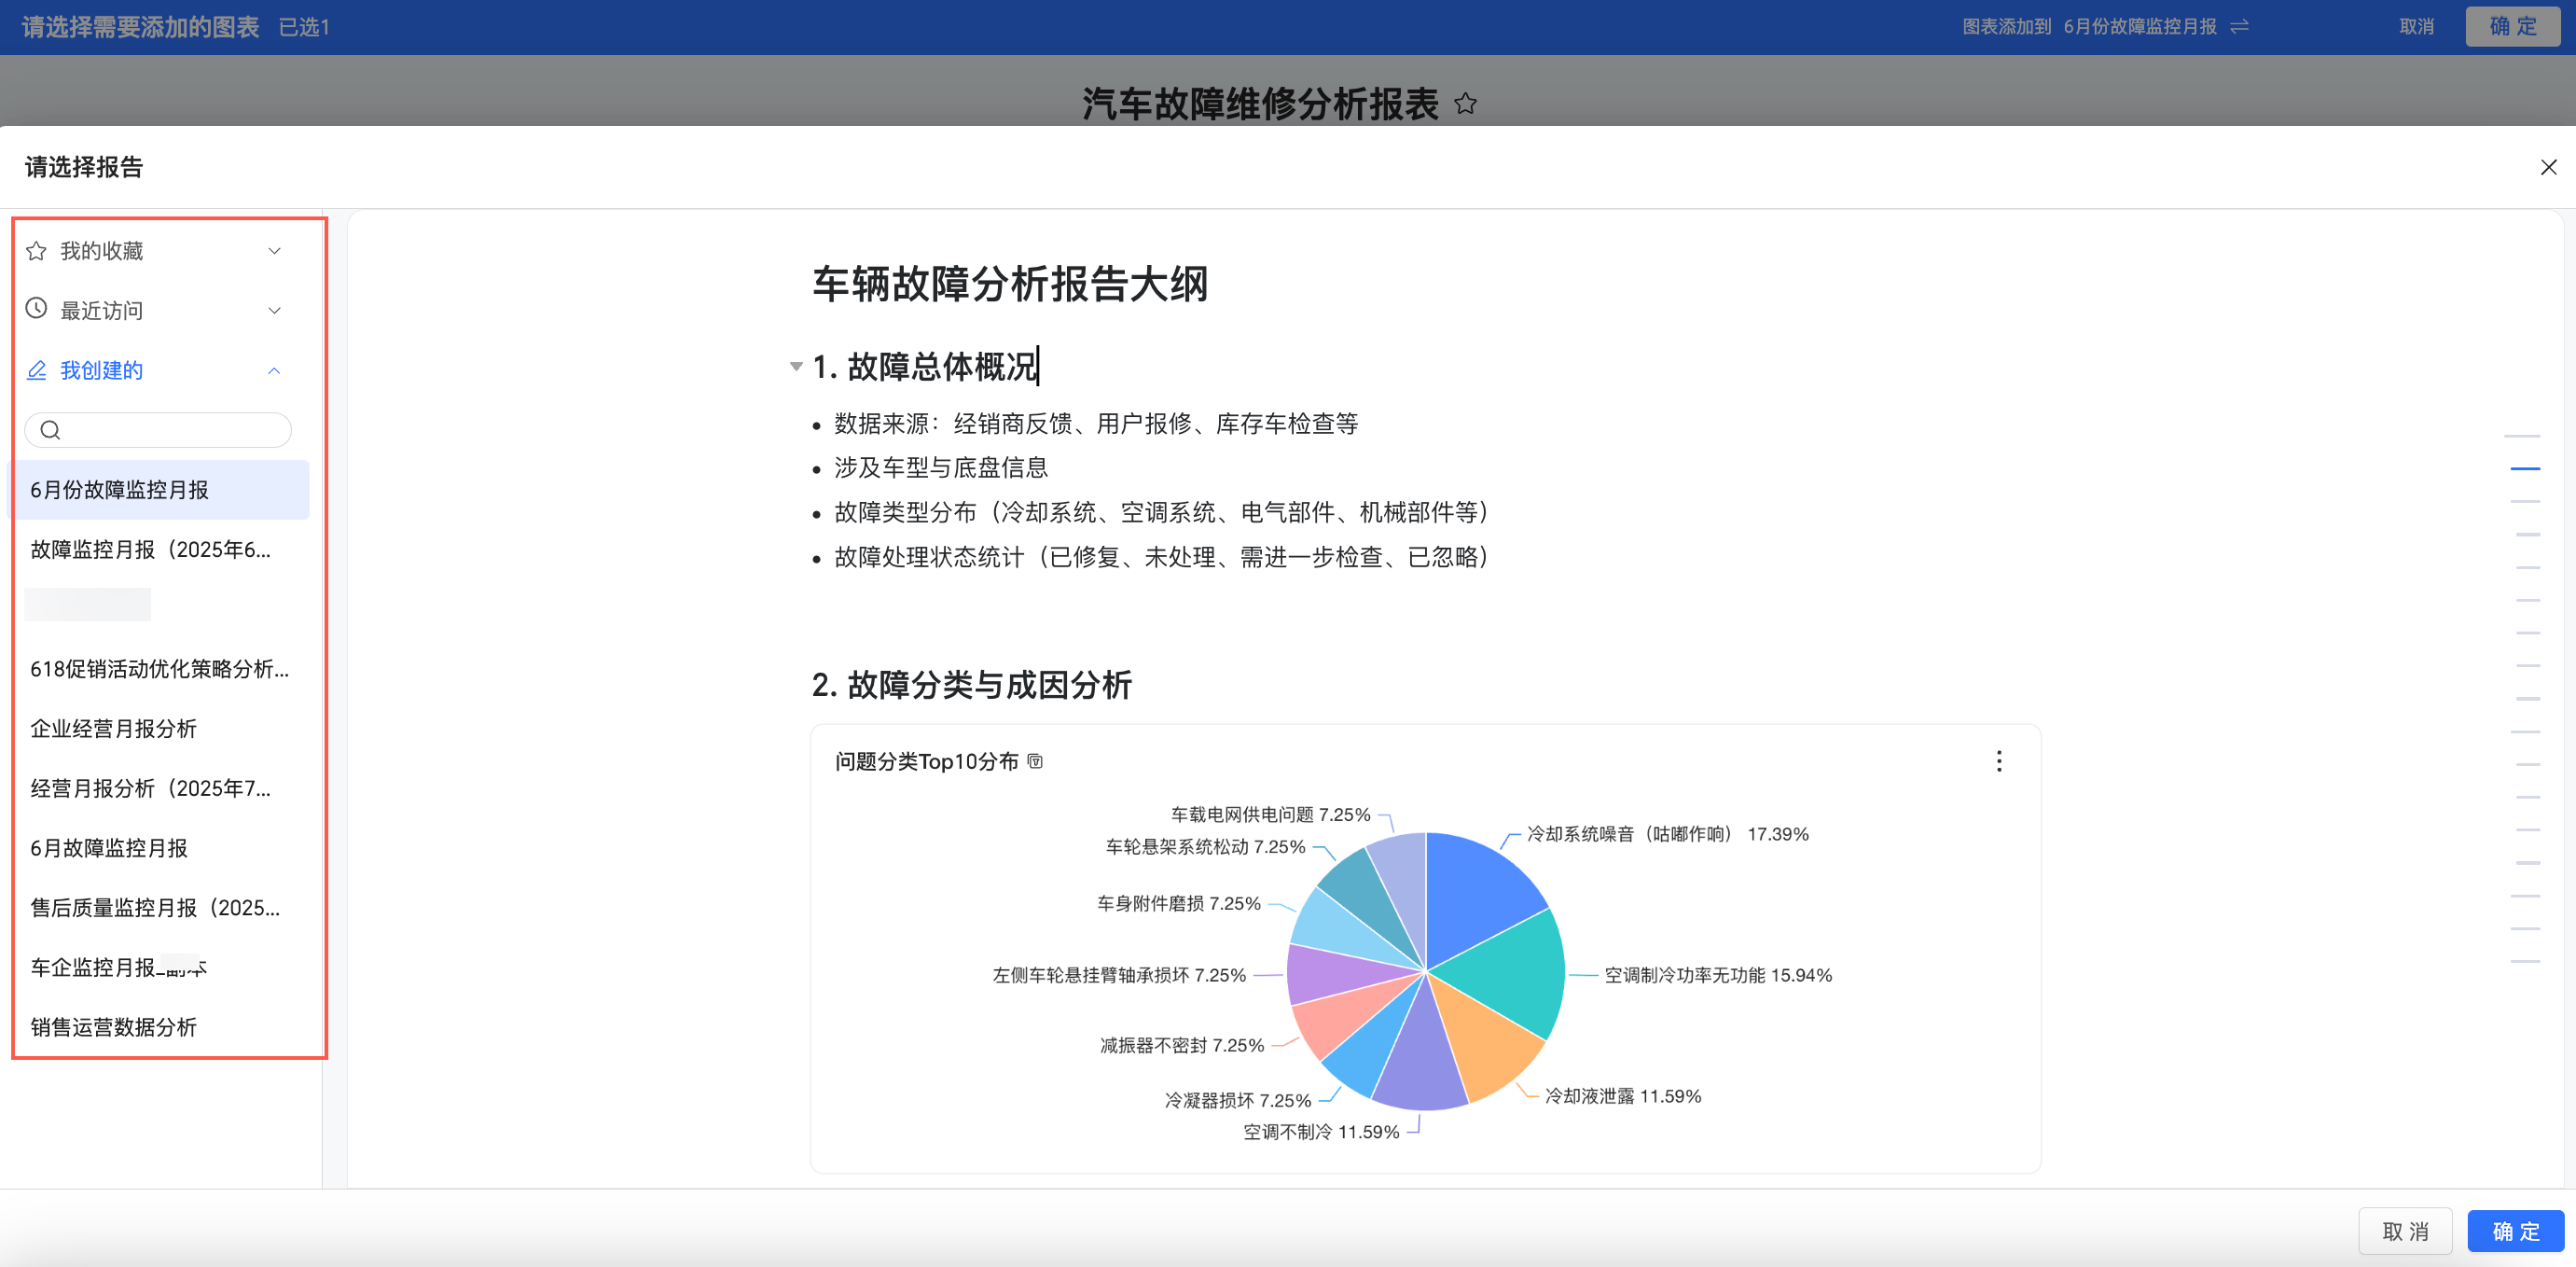Collapse the 我创建的 section chevron
Viewport: 2576px width, 1267px height.
pyautogui.click(x=274, y=371)
